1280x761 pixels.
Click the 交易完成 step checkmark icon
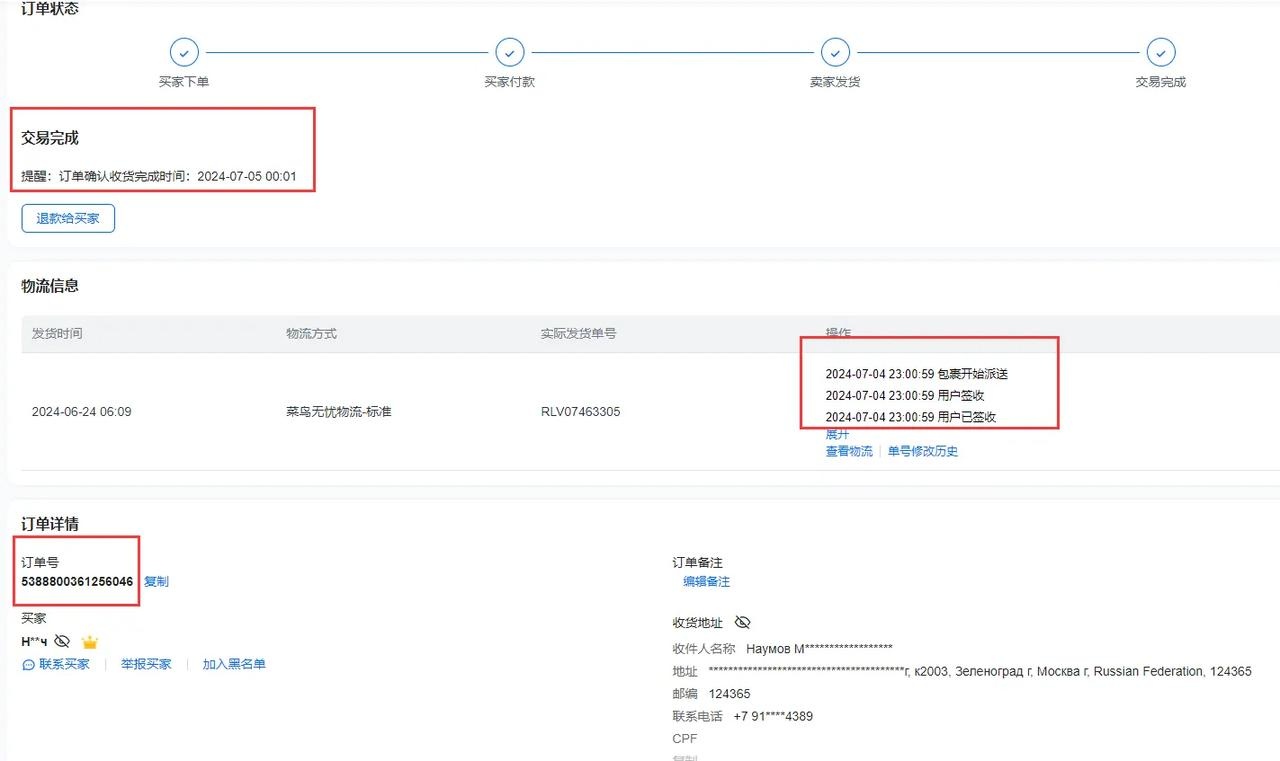1161,52
